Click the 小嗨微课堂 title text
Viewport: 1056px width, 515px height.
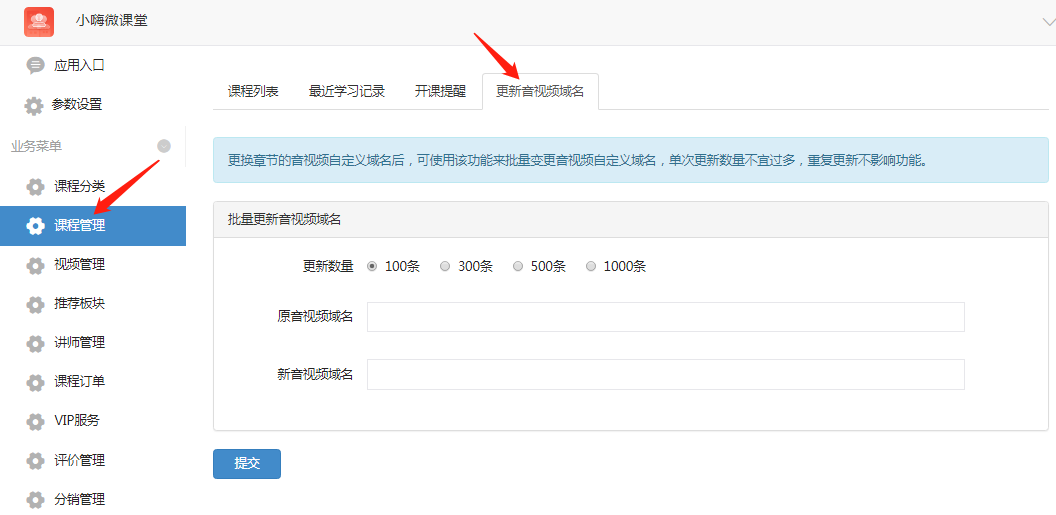click(111, 20)
